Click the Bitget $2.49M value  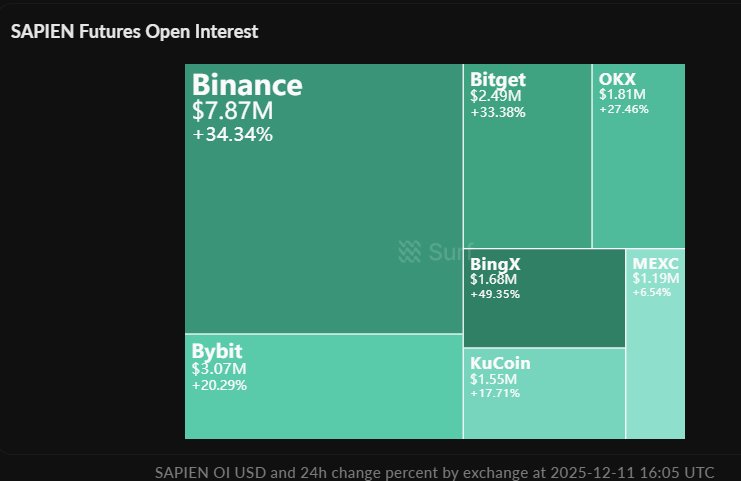pos(495,96)
